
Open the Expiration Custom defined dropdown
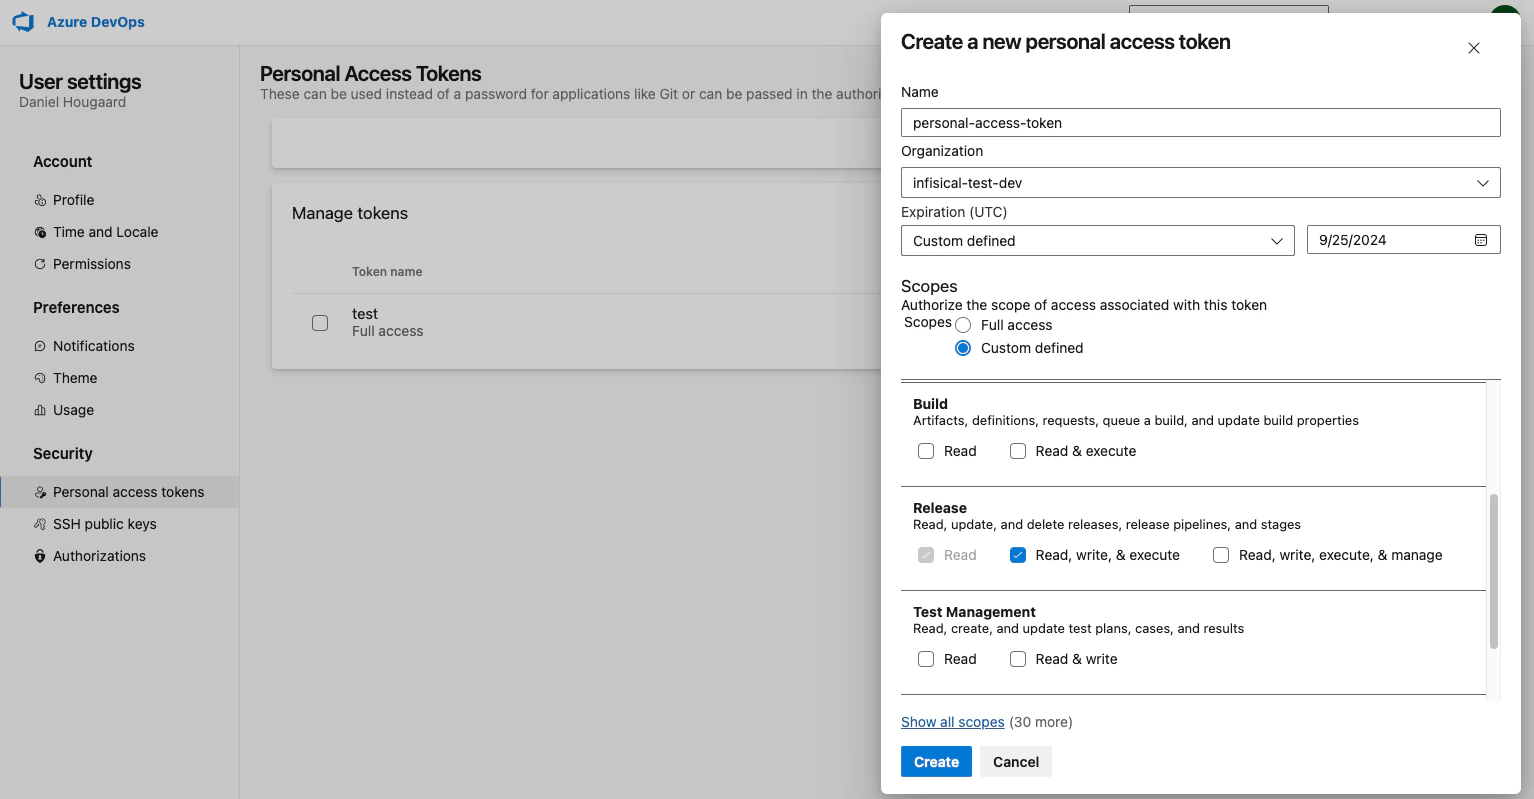(1098, 241)
